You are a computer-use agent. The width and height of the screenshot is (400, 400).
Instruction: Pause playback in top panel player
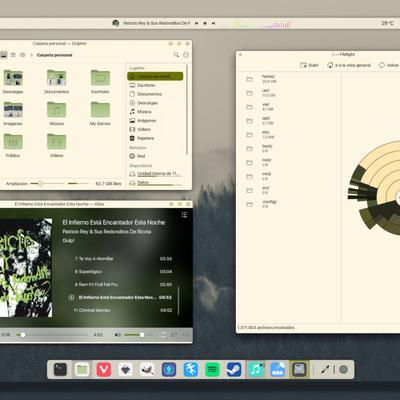point(205,23)
